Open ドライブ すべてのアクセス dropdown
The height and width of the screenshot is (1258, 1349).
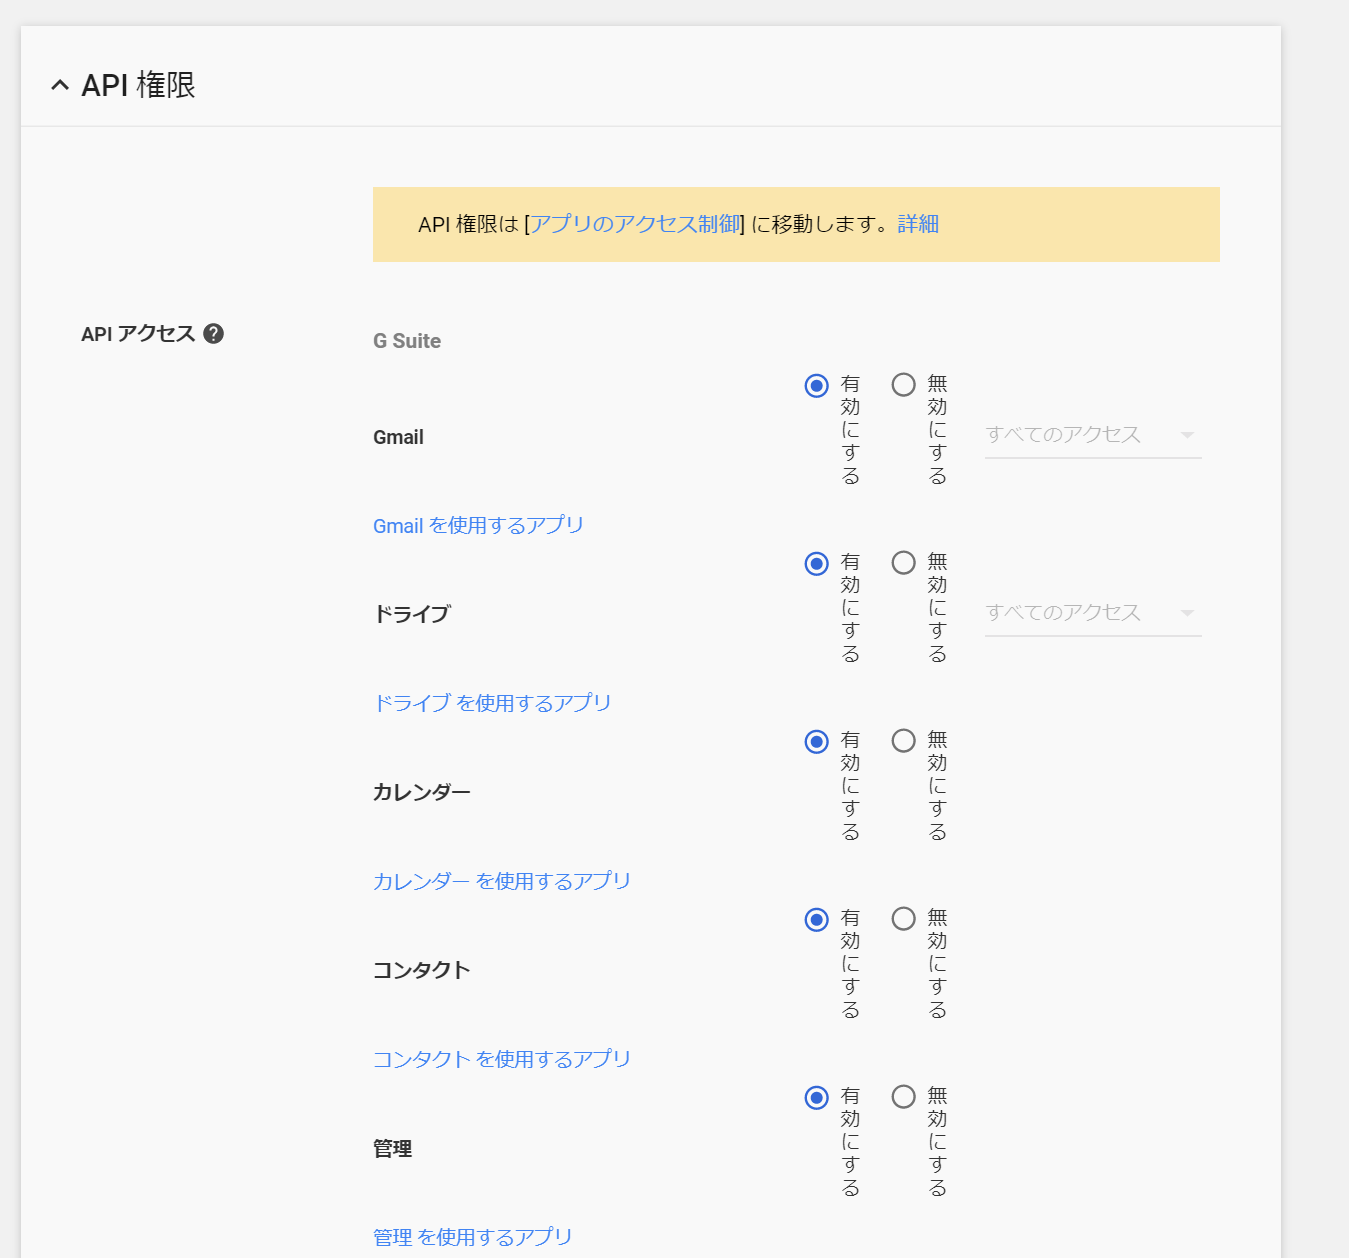[x=1092, y=613]
